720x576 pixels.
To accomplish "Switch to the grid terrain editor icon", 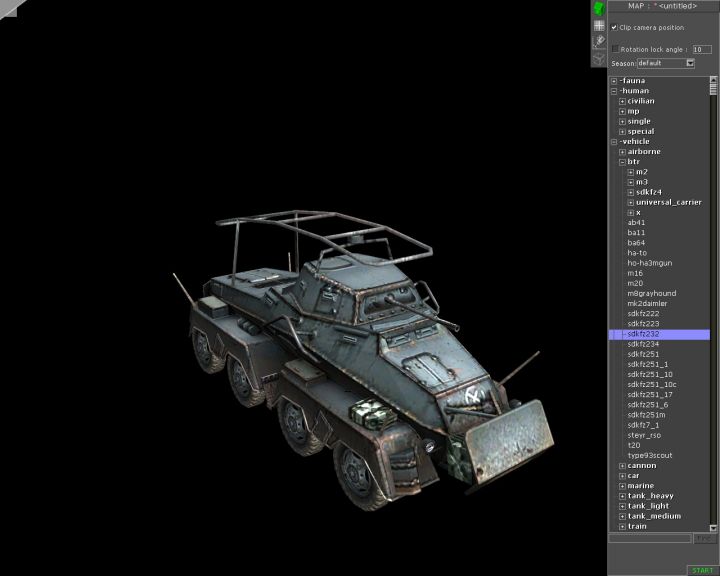I will (599, 26).
